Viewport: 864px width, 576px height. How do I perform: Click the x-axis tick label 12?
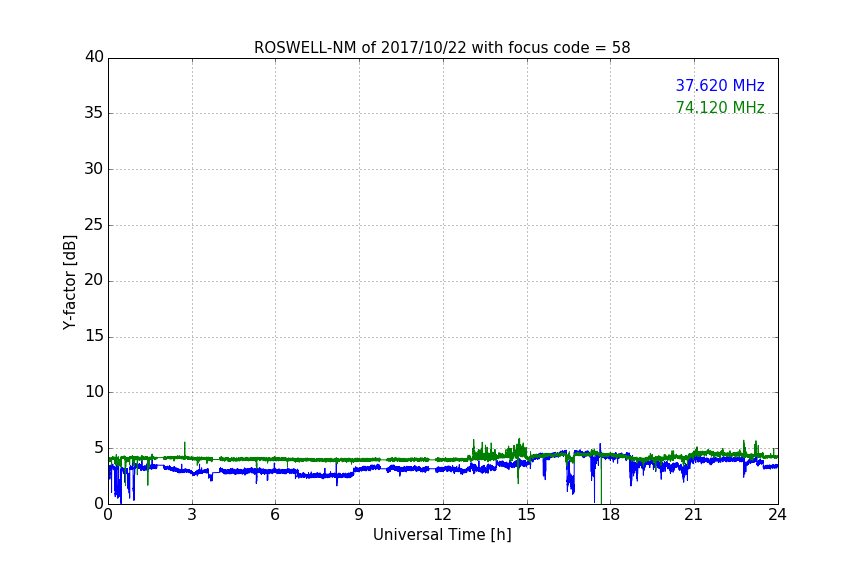pos(443,515)
